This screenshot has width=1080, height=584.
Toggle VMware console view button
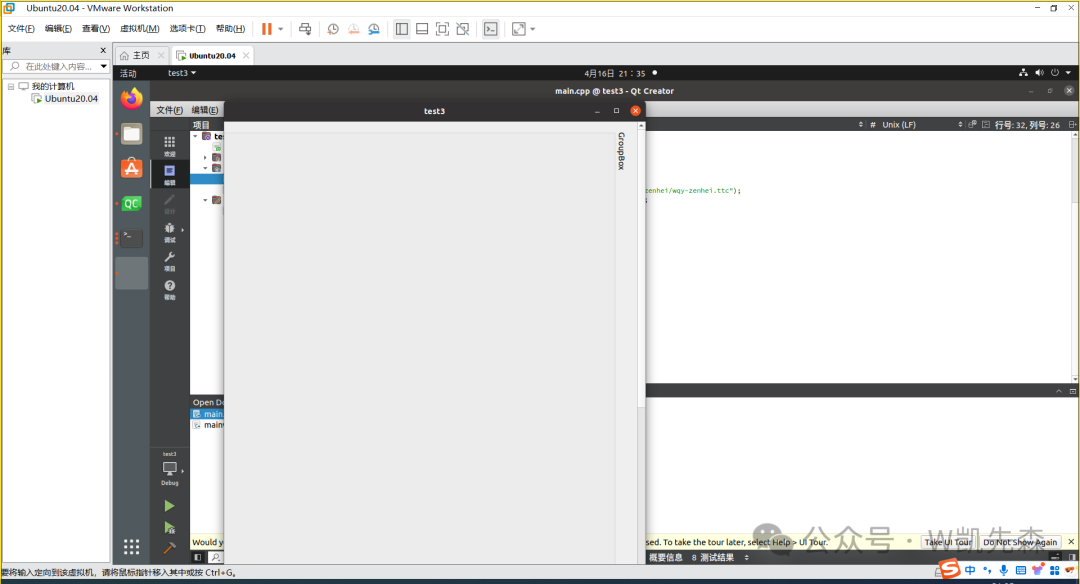coord(490,29)
